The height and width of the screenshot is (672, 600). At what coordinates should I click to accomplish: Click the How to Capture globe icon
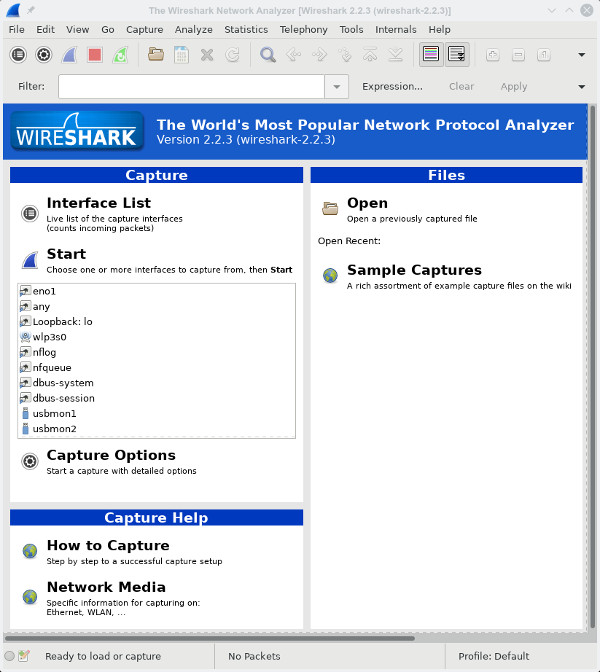pos(30,551)
